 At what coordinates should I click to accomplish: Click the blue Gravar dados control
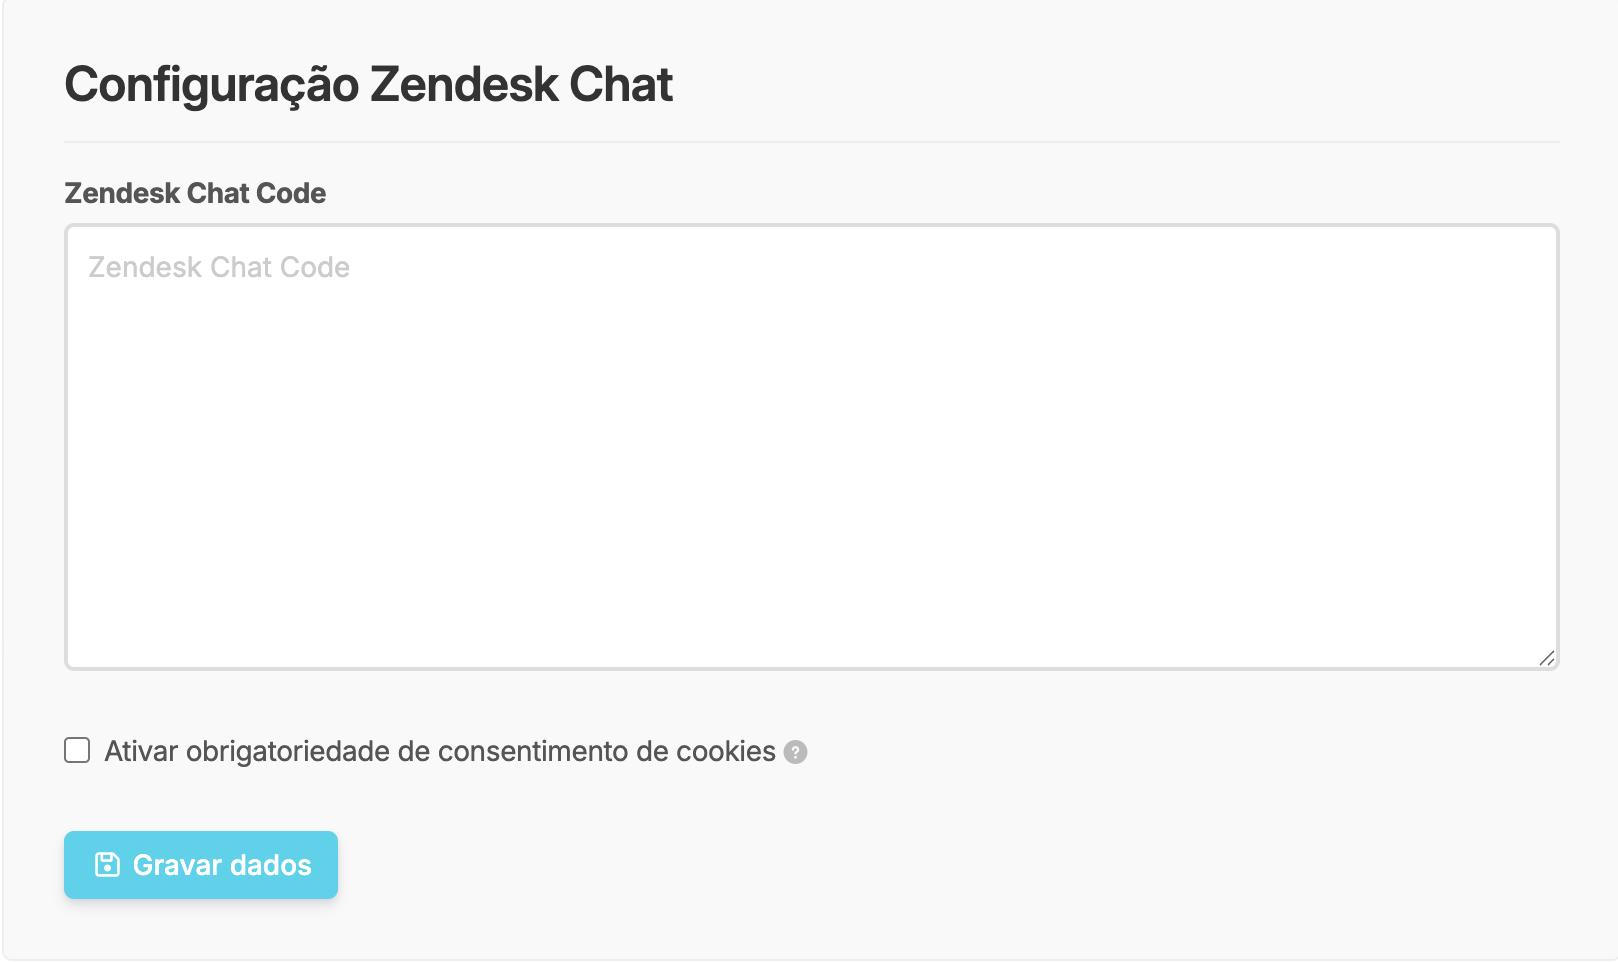(x=200, y=865)
